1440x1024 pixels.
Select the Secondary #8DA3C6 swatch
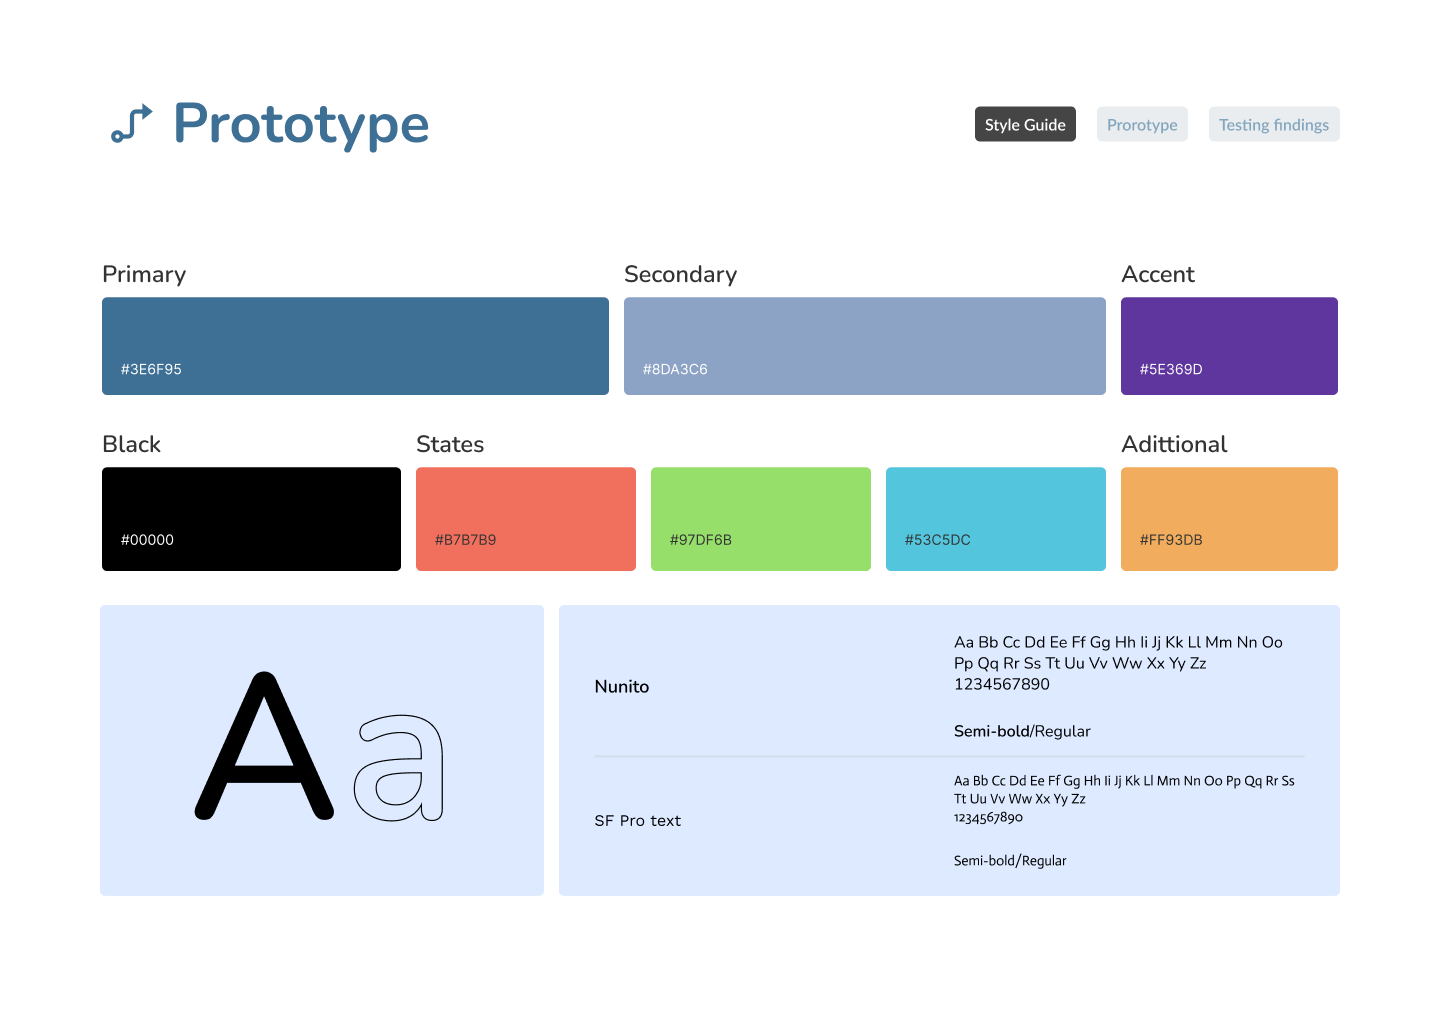click(864, 346)
